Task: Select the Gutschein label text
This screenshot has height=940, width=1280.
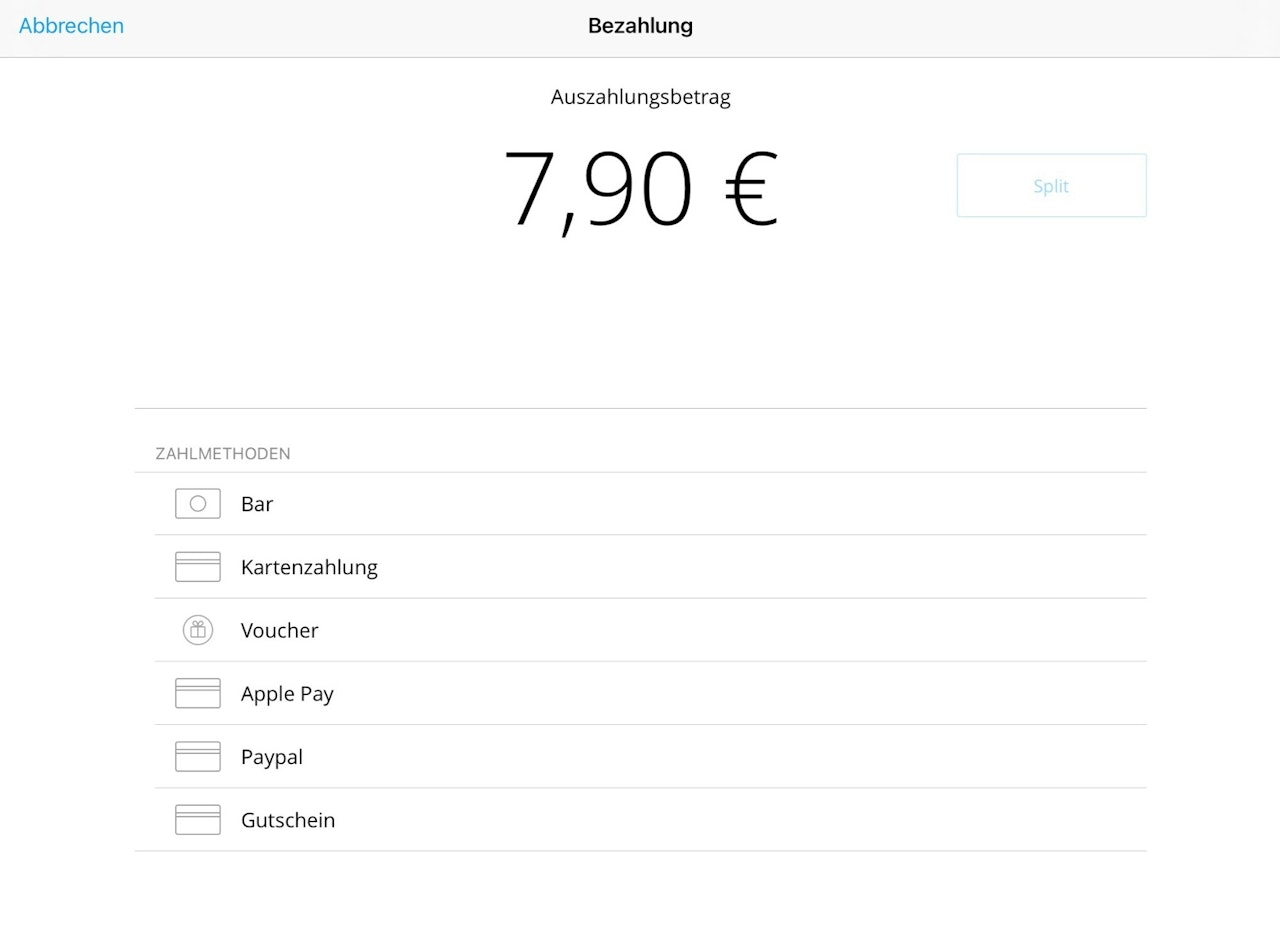Action: coord(288,820)
